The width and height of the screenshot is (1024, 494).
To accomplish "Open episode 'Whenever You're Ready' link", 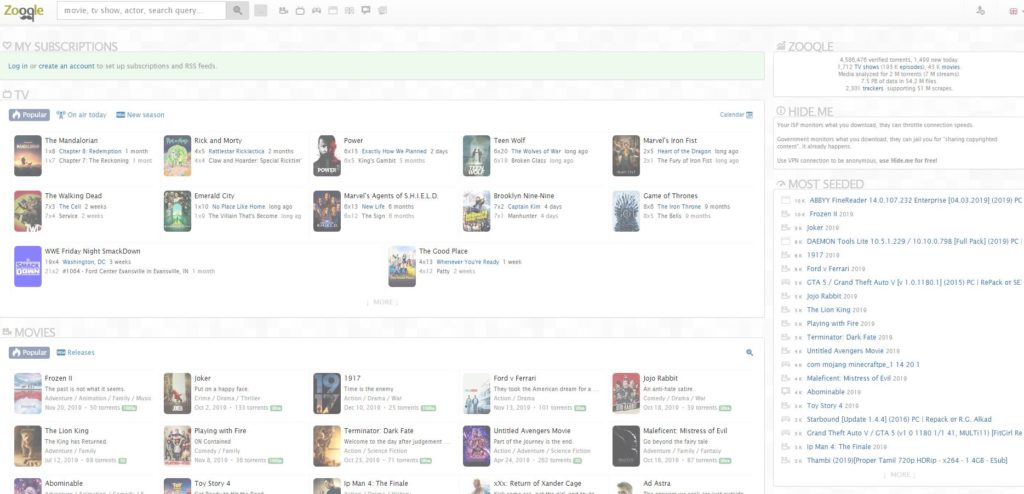I will pyautogui.click(x=468, y=262).
